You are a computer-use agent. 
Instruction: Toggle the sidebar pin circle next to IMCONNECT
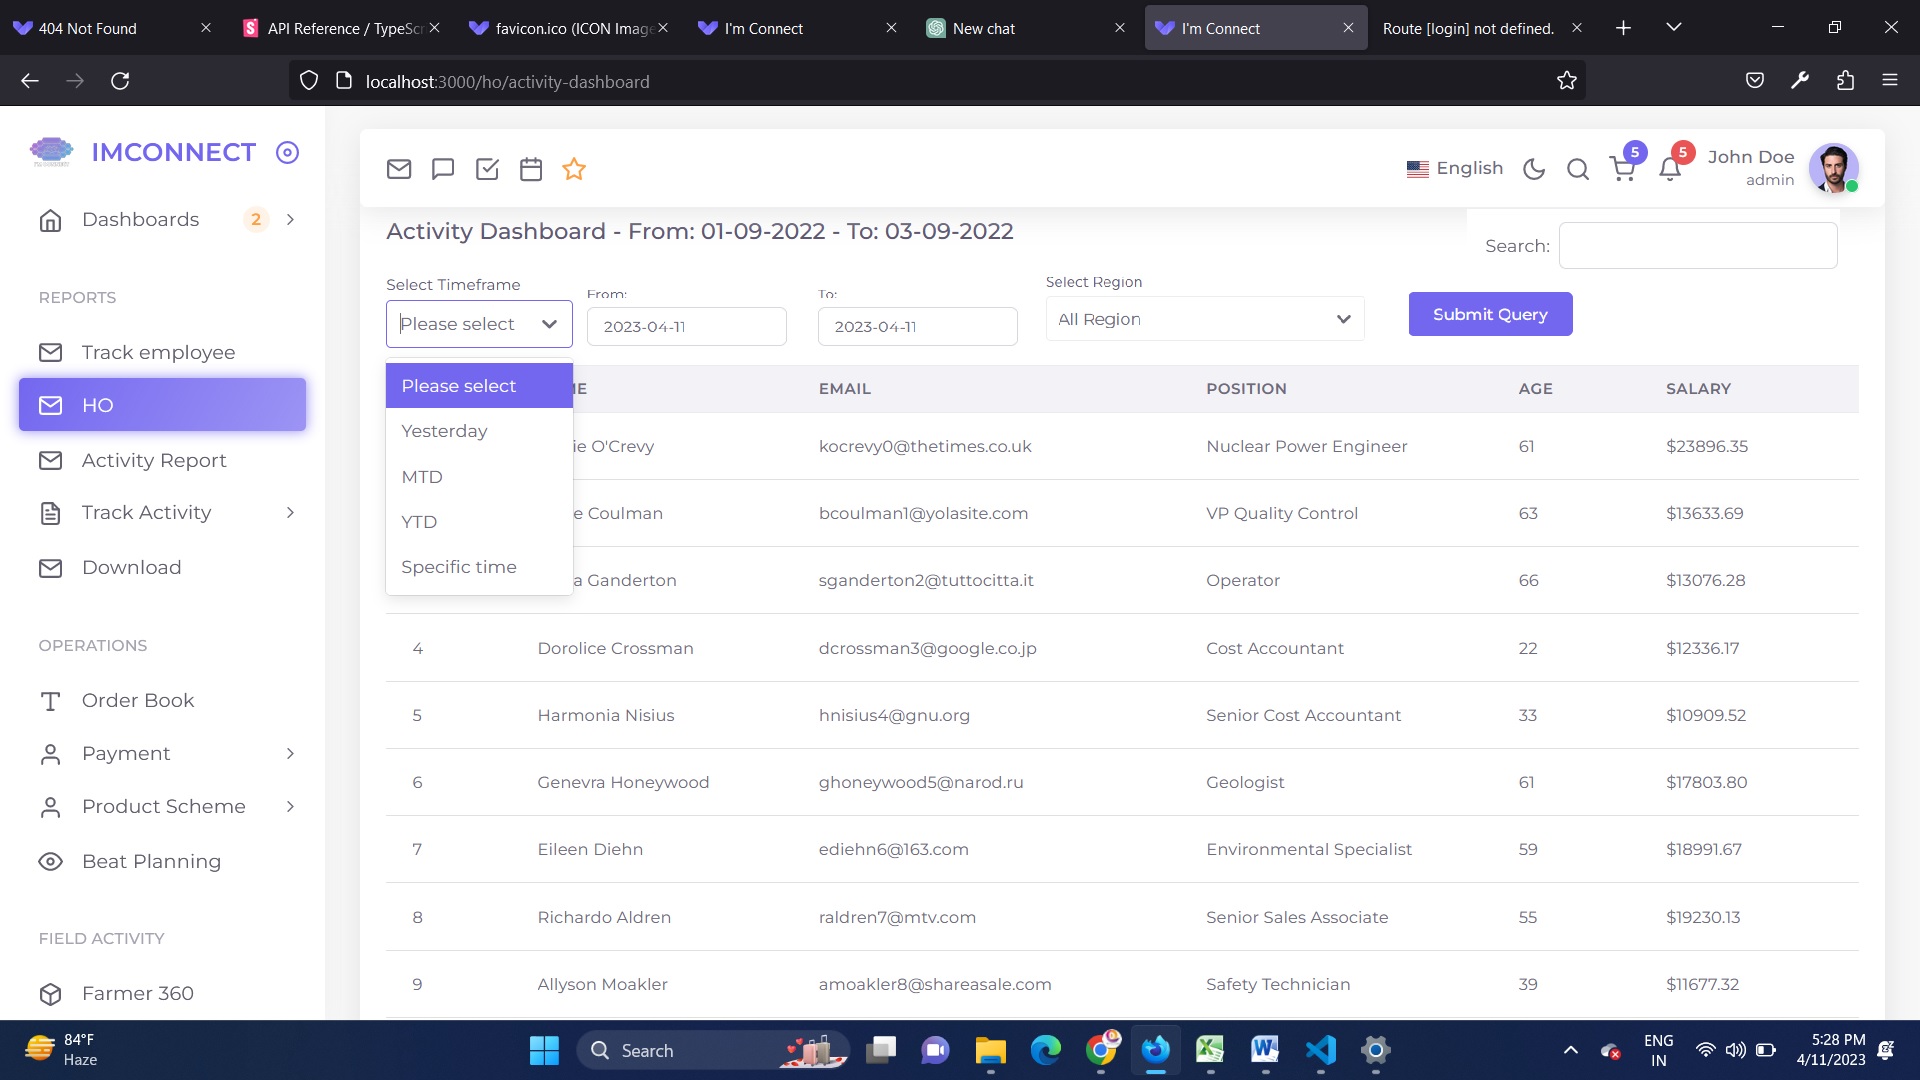point(287,152)
